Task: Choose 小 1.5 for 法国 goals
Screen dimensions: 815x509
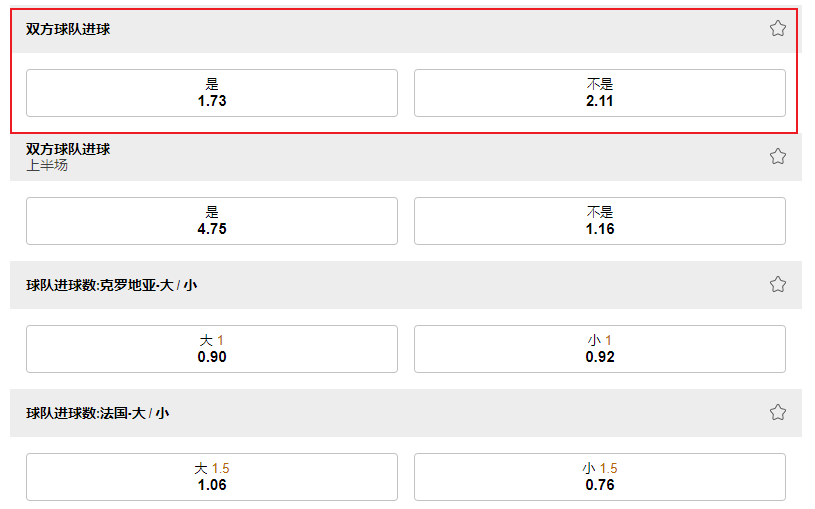Action: (600, 477)
